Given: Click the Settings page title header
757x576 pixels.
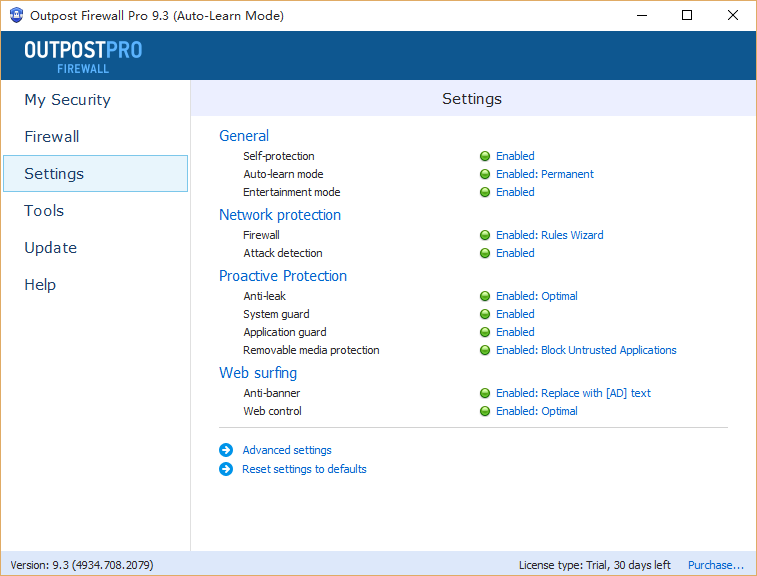Looking at the screenshot, I should tap(472, 98).
